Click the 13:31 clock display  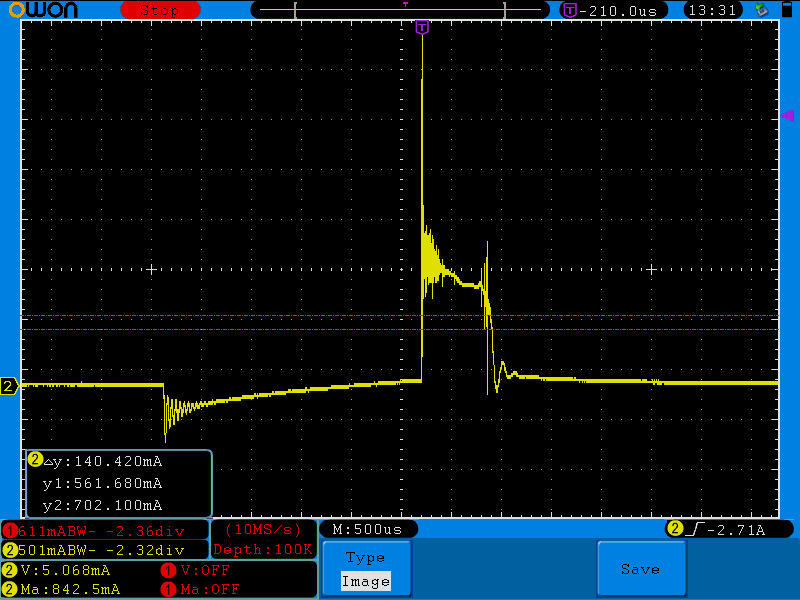[x=713, y=10]
